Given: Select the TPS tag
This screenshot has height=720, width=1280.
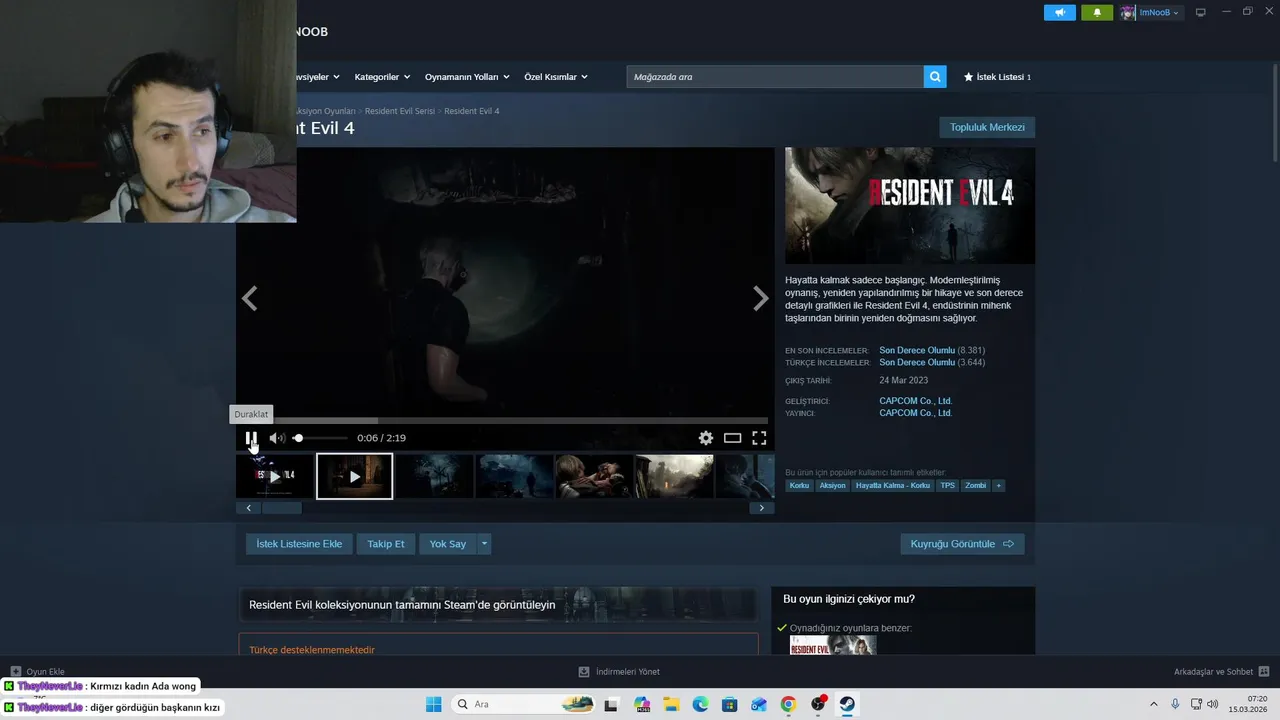Looking at the screenshot, I should 947,485.
